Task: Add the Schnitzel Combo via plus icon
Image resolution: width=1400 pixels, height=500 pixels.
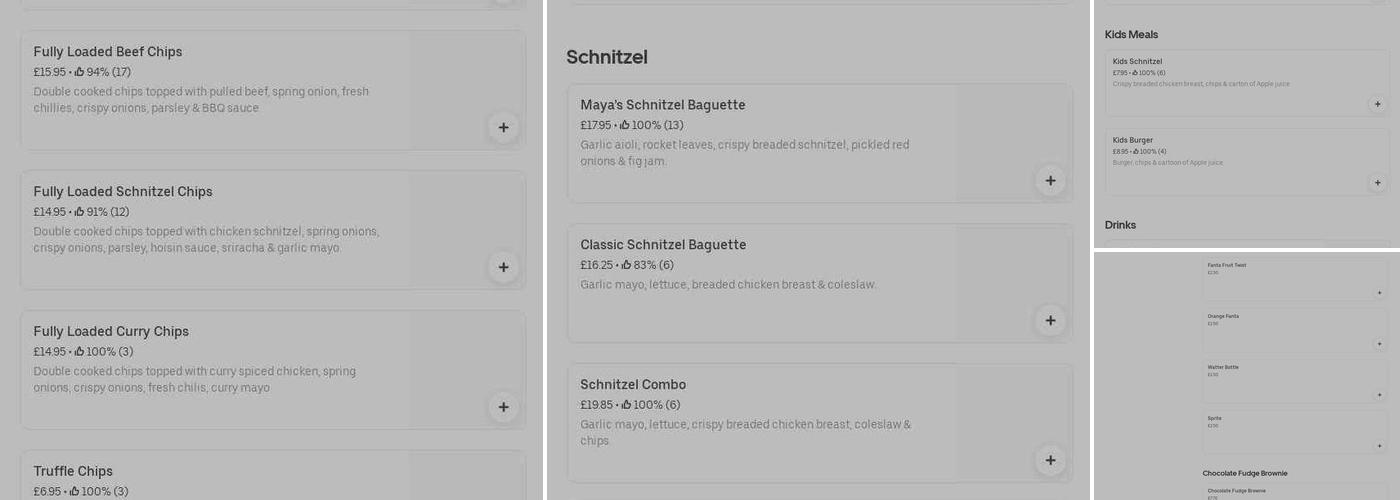Action: (1050, 461)
